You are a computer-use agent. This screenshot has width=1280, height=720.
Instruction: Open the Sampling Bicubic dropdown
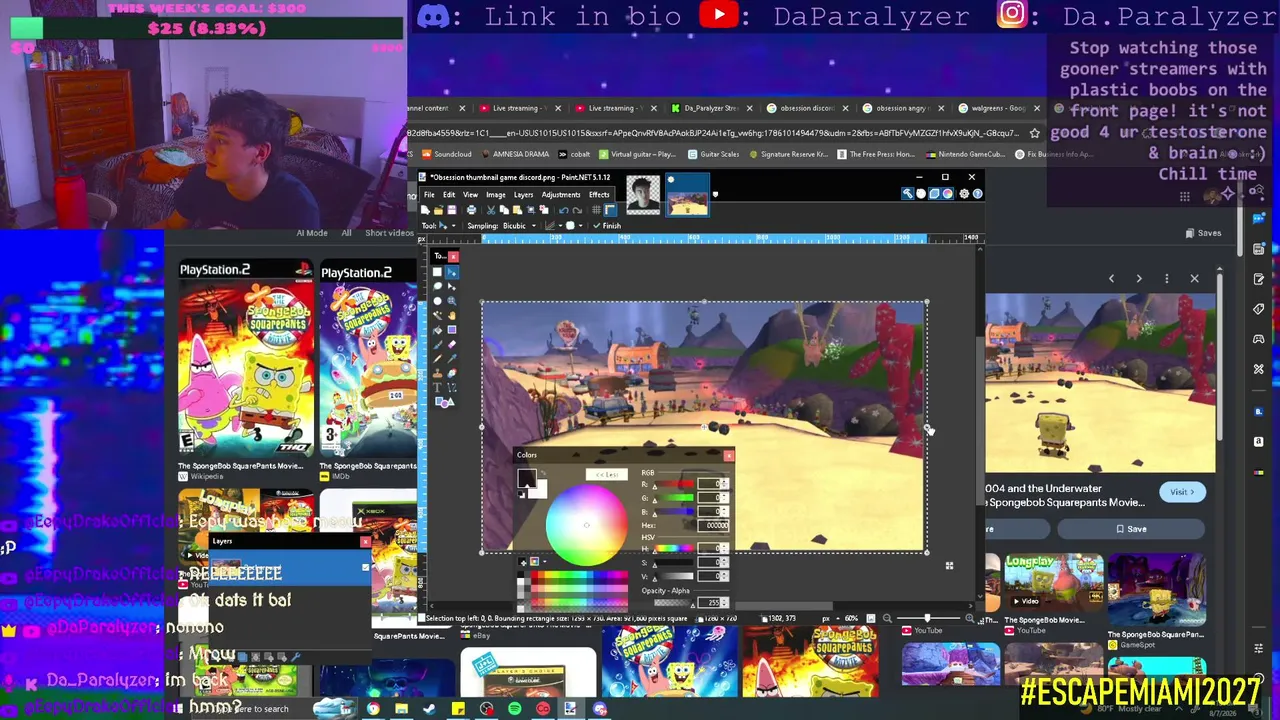click(x=518, y=226)
